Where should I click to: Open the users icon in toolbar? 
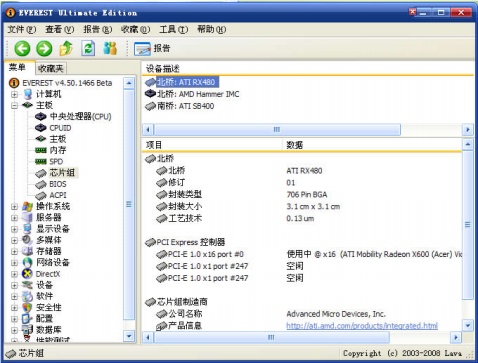110,49
